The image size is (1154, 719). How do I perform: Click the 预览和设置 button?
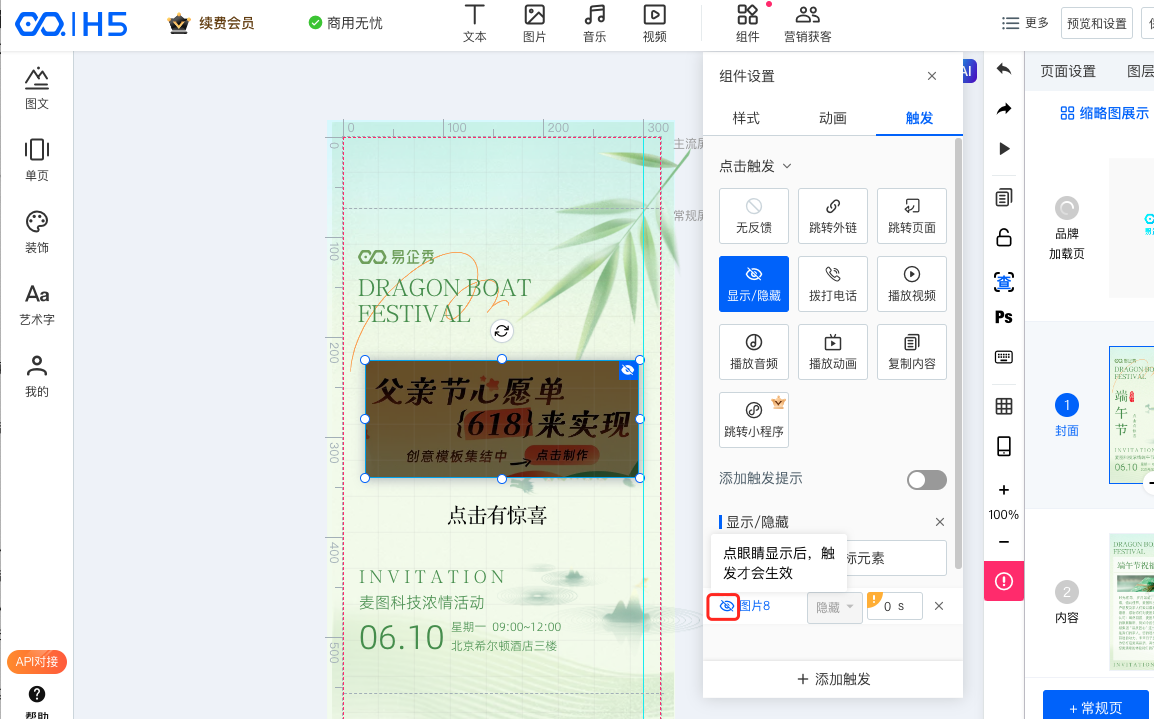pyautogui.click(x=1097, y=23)
